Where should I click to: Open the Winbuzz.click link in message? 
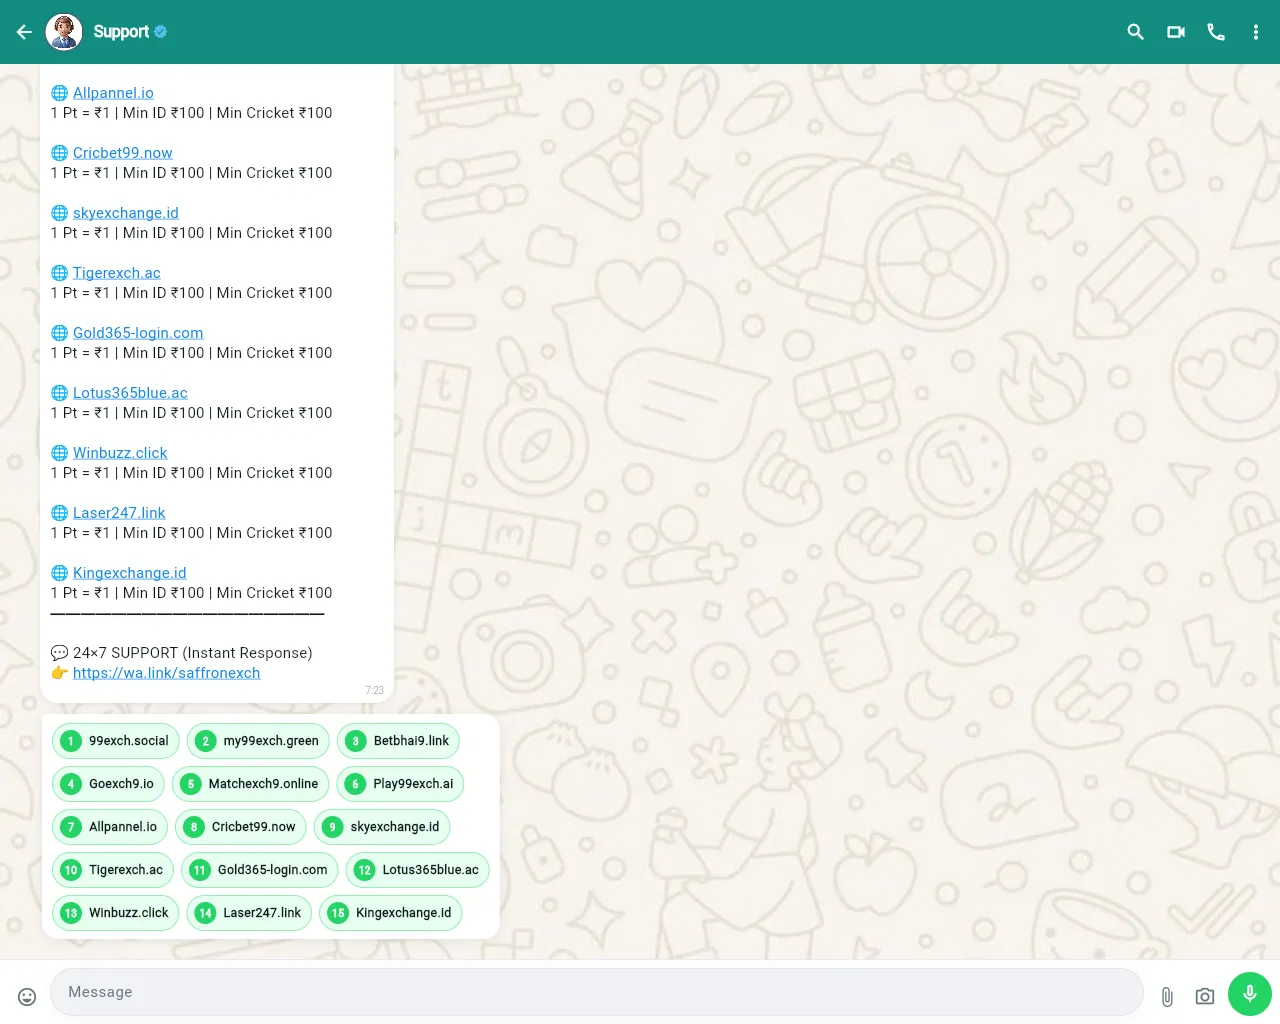point(120,453)
